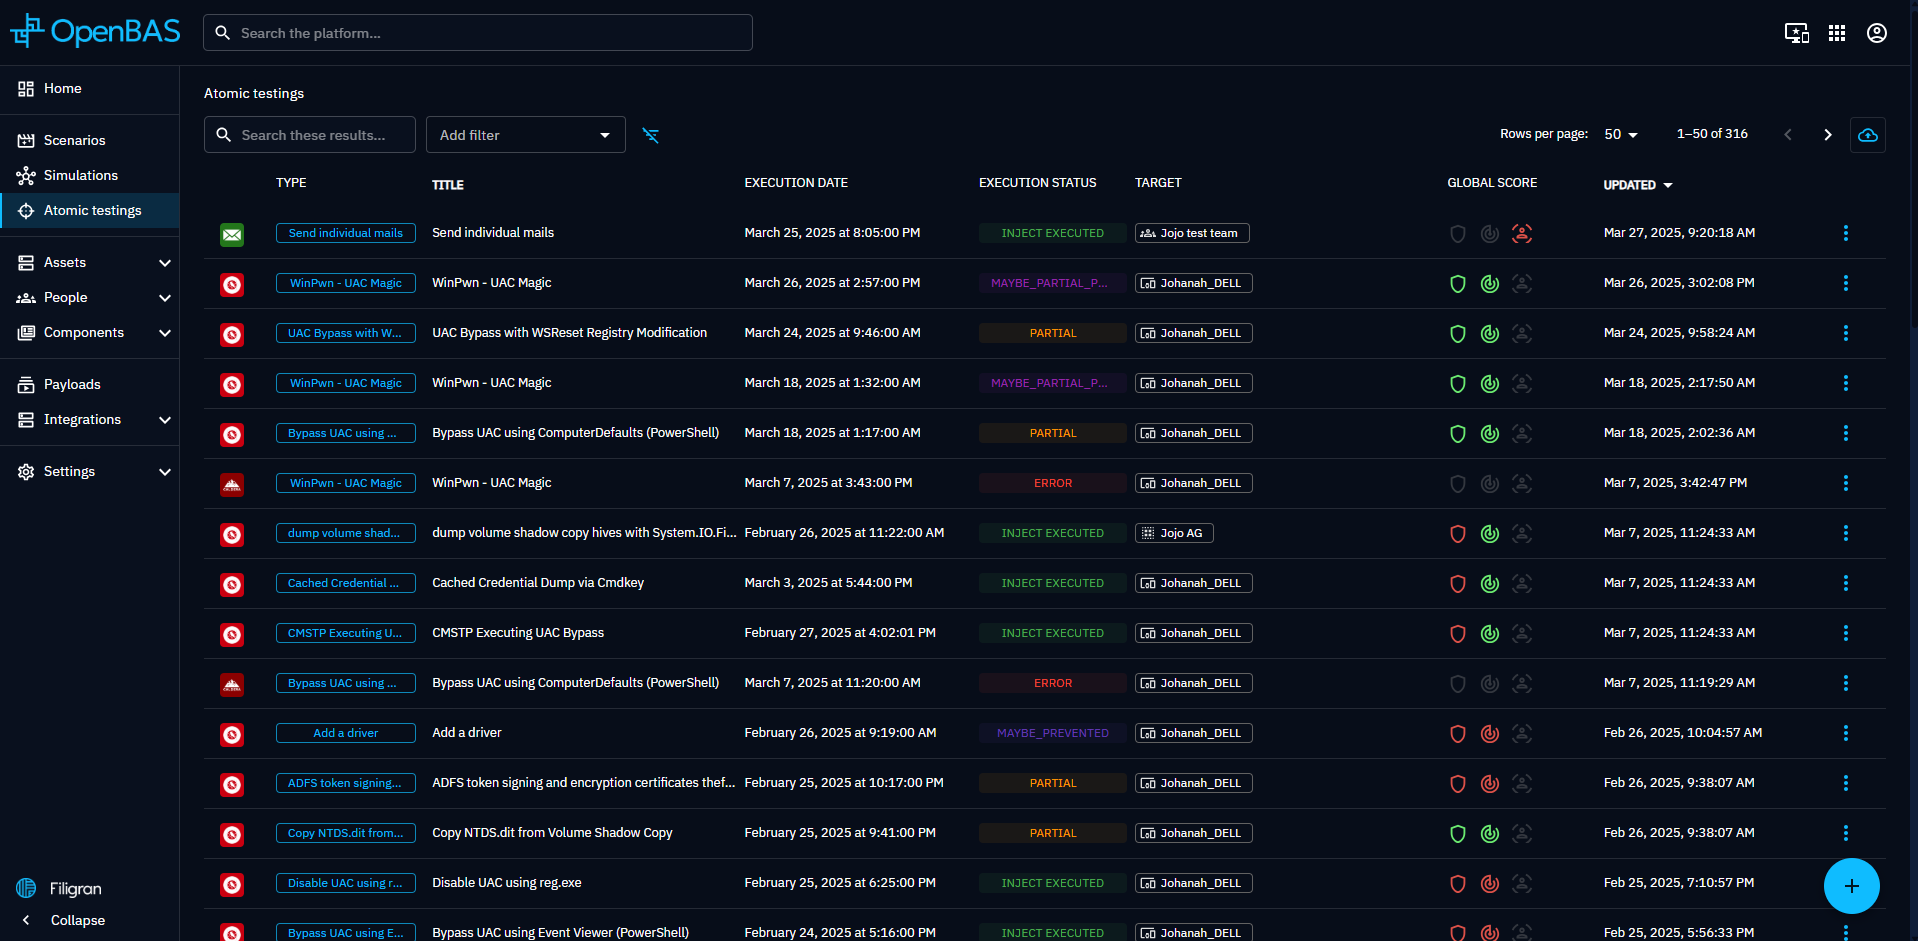
Task: Focus the Search the platform field
Action: coord(478,33)
